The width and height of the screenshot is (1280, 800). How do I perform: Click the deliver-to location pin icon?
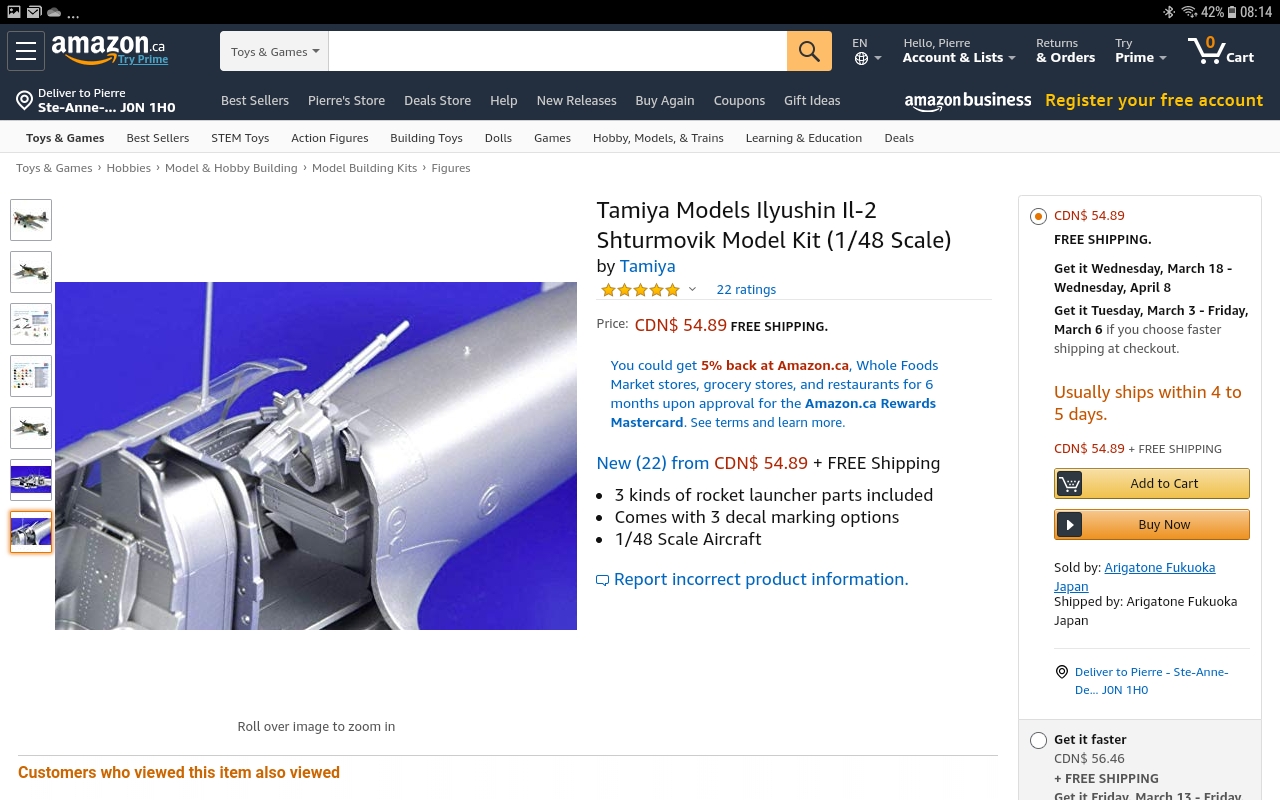24,100
